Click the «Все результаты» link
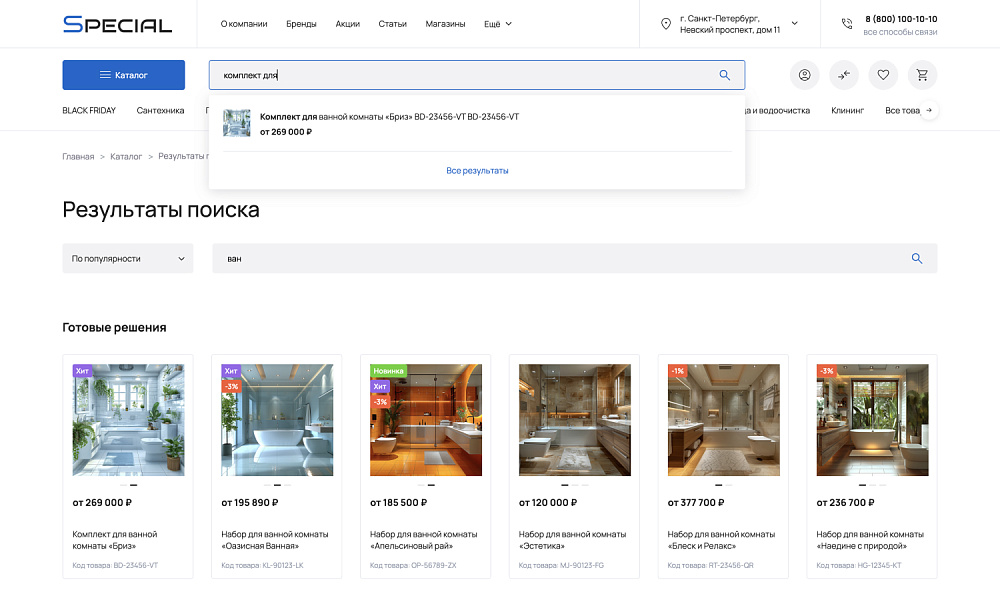The width and height of the screenshot is (1000, 600). (x=477, y=171)
